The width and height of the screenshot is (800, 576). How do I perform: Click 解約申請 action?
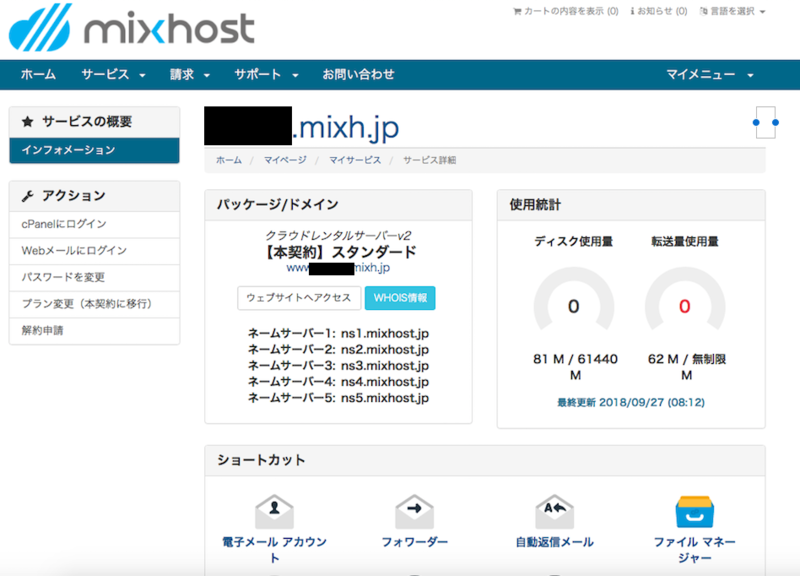click(94, 330)
